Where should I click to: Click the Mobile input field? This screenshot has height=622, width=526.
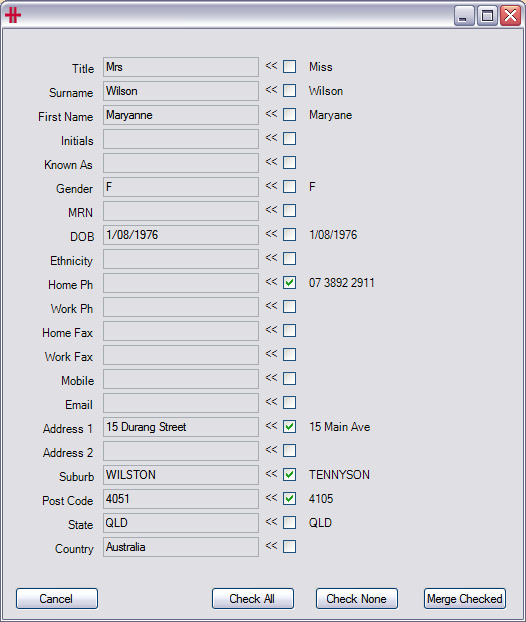[181, 379]
